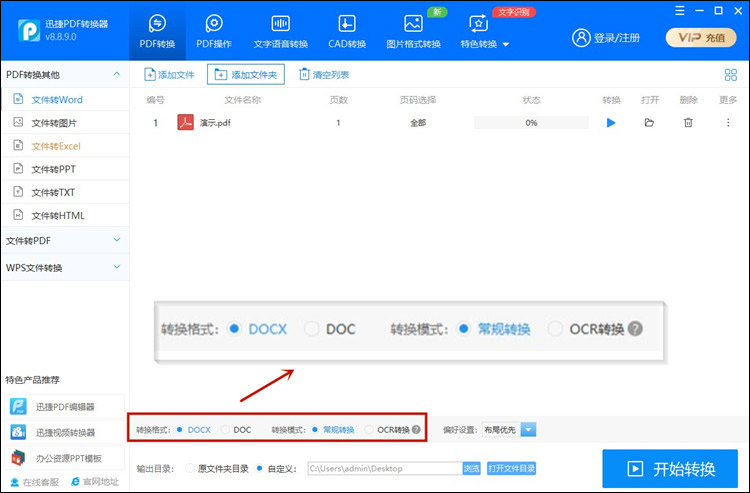Open more options dots for 演示.pdf
The width and height of the screenshot is (750, 493).
(x=728, y=123)
